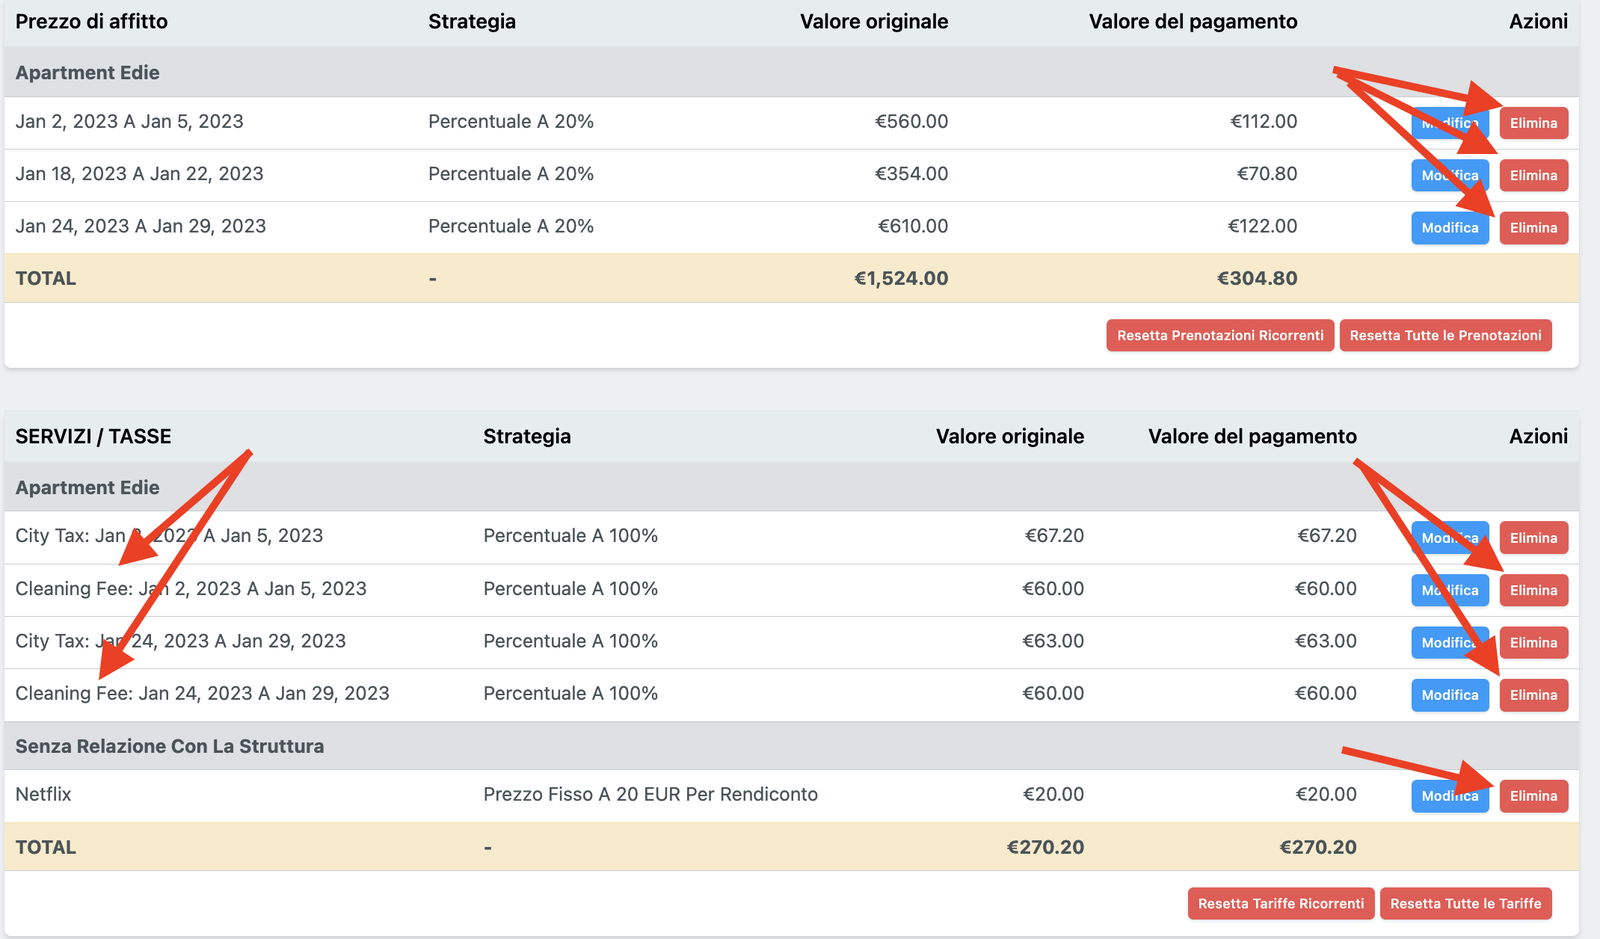Click Modifica for Jan 18 to Jan 22 rental

point(1450,175)
